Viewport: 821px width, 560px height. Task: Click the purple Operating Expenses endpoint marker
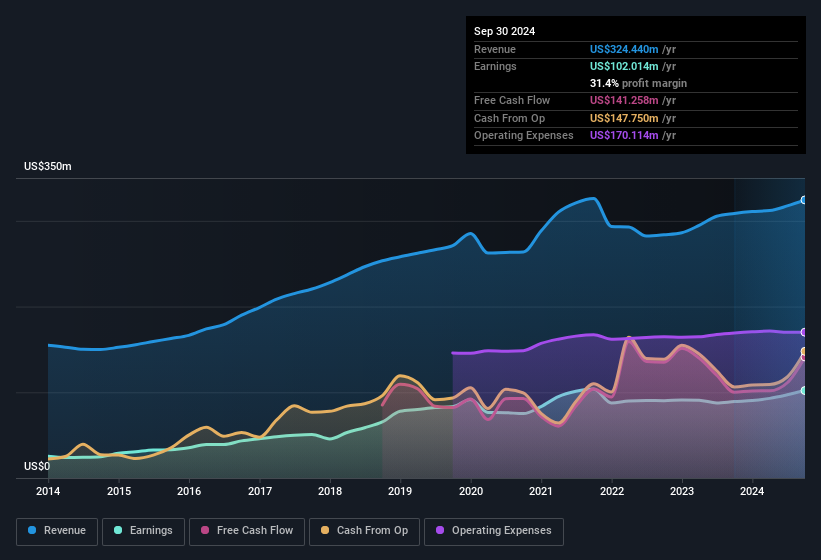pos(804,332)
